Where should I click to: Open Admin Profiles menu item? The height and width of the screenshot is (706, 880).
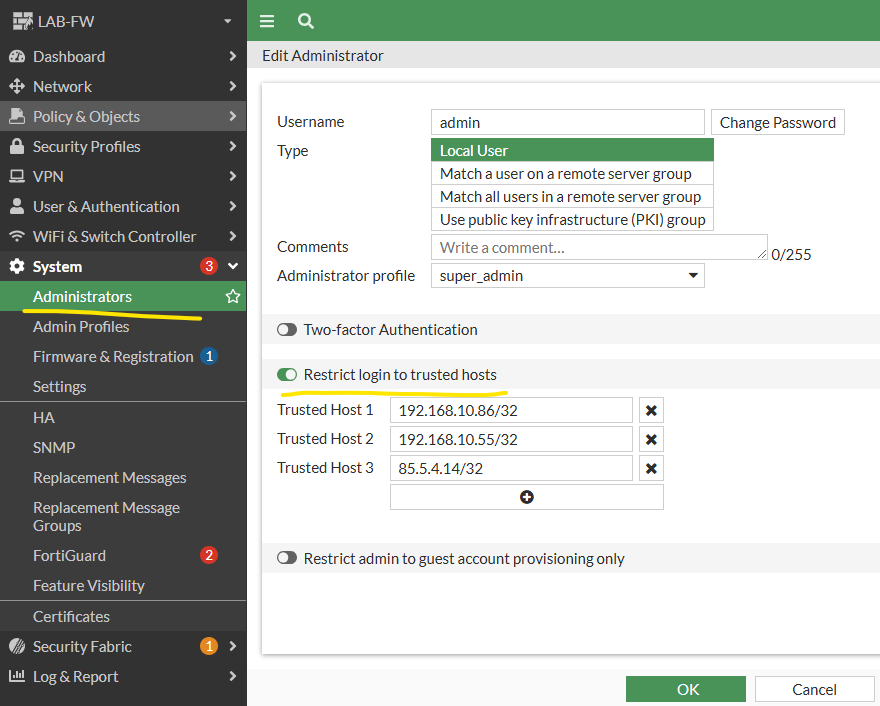81,327
